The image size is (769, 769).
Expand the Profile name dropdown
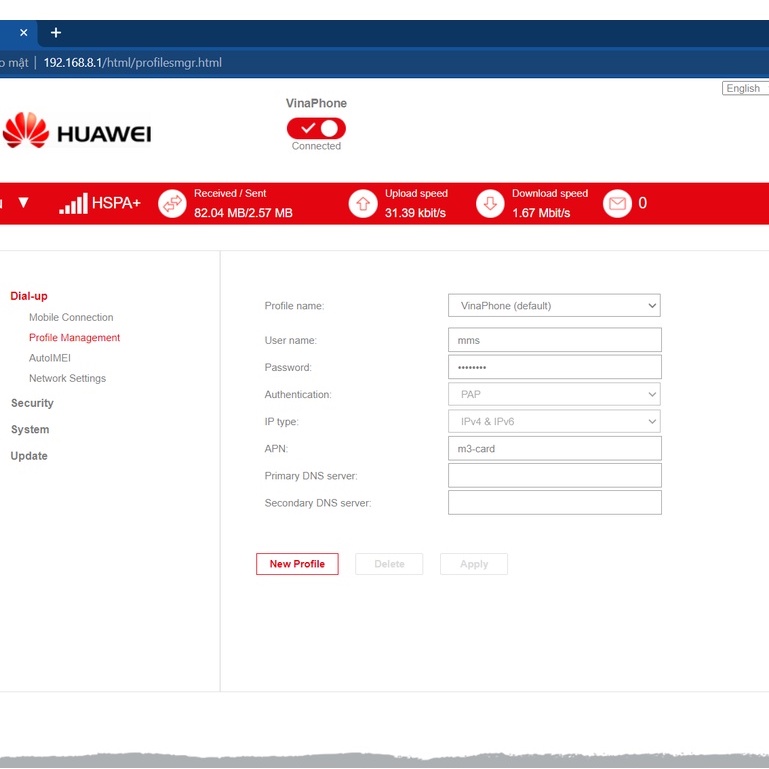tap(554, 305)
